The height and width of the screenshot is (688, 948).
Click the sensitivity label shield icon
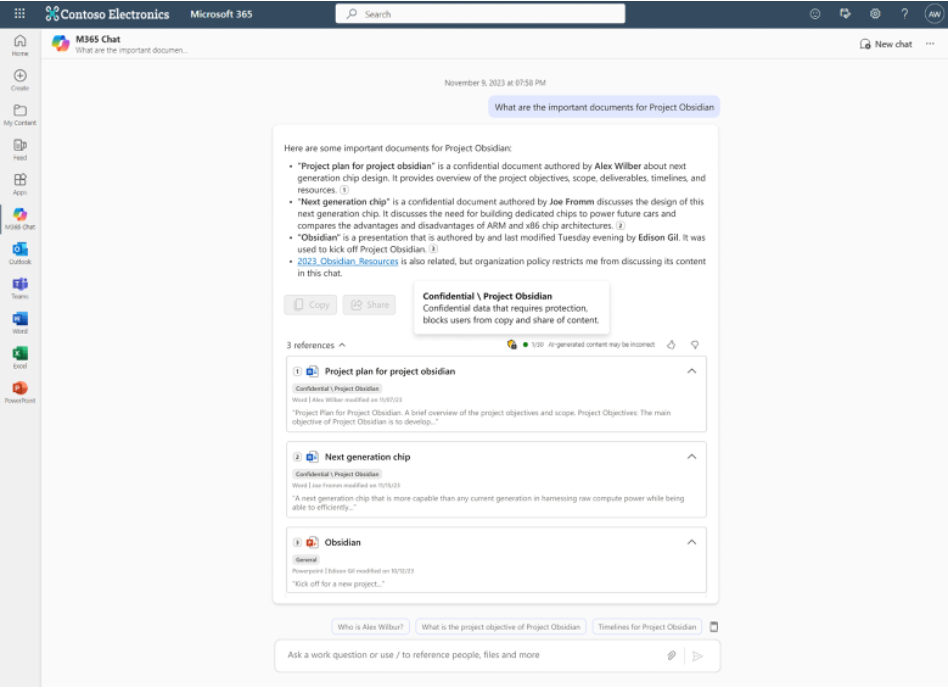(x=511, y=345)
